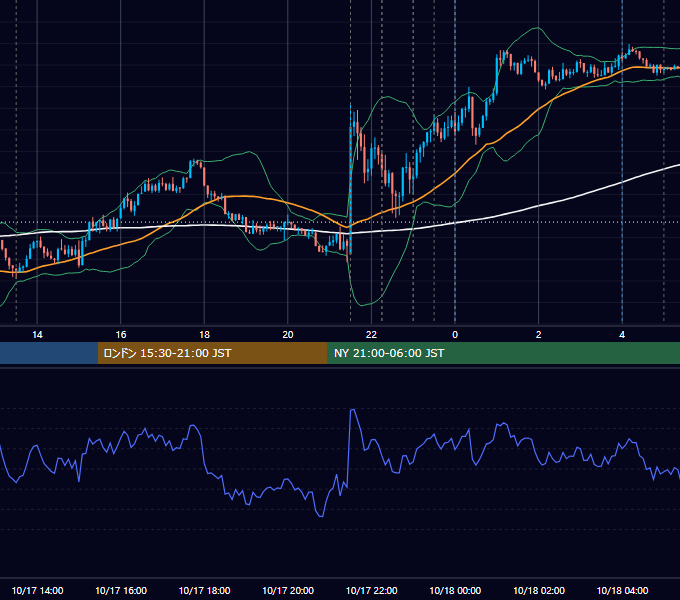
Task: Click the NY 21:00-06:00 JST session band
Action: (503, 353)
